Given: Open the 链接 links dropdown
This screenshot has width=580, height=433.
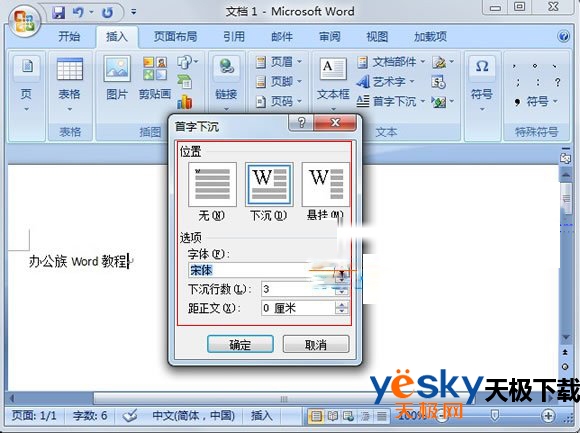Looking at the screenshot, I should point(226,85).
